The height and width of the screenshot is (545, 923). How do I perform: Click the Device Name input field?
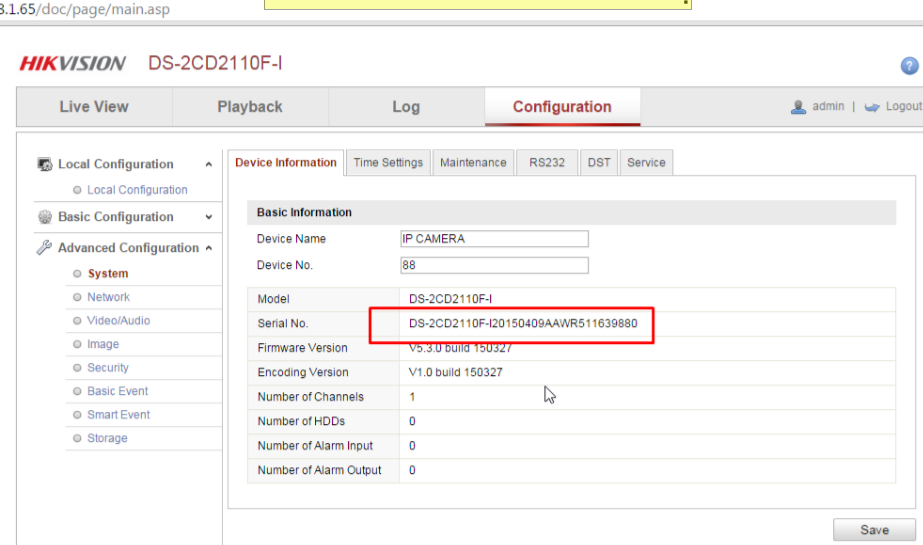pyautogui.click(x=494, y=239)
